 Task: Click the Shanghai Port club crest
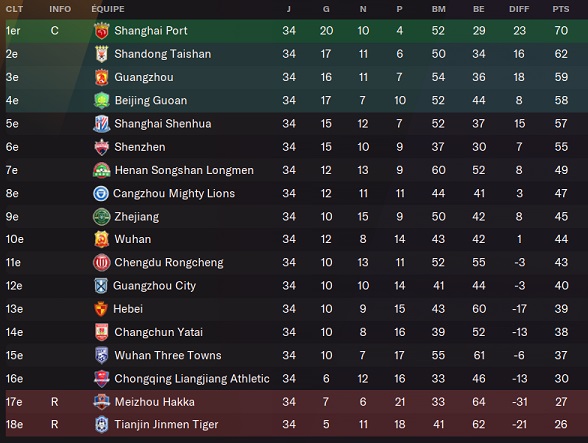coord(101,31)
